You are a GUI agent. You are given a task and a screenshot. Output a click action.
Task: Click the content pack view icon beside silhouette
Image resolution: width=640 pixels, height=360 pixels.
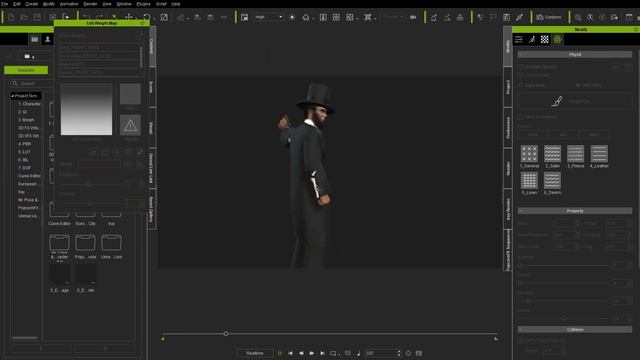(35, 39)
